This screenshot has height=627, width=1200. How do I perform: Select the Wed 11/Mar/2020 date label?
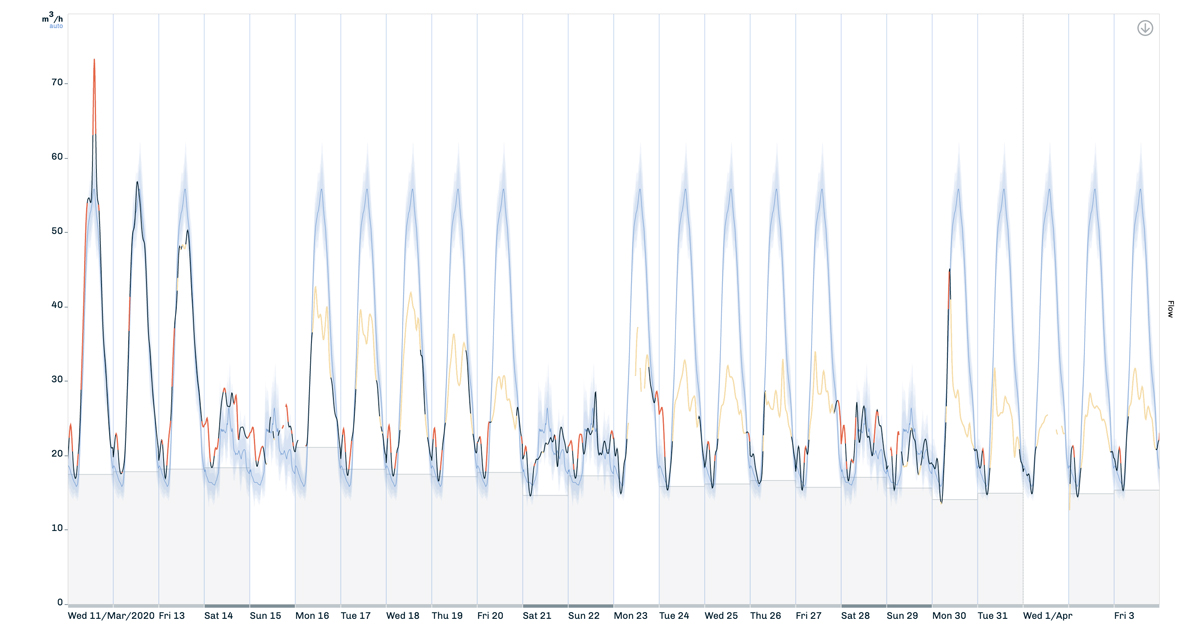coord(111,616)
